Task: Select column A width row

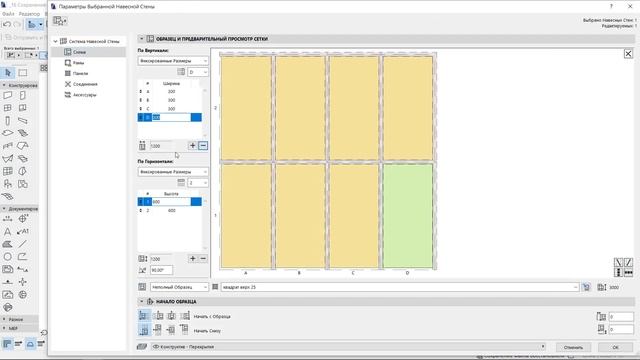Action: pyautogui.click(x=170, y=91)
